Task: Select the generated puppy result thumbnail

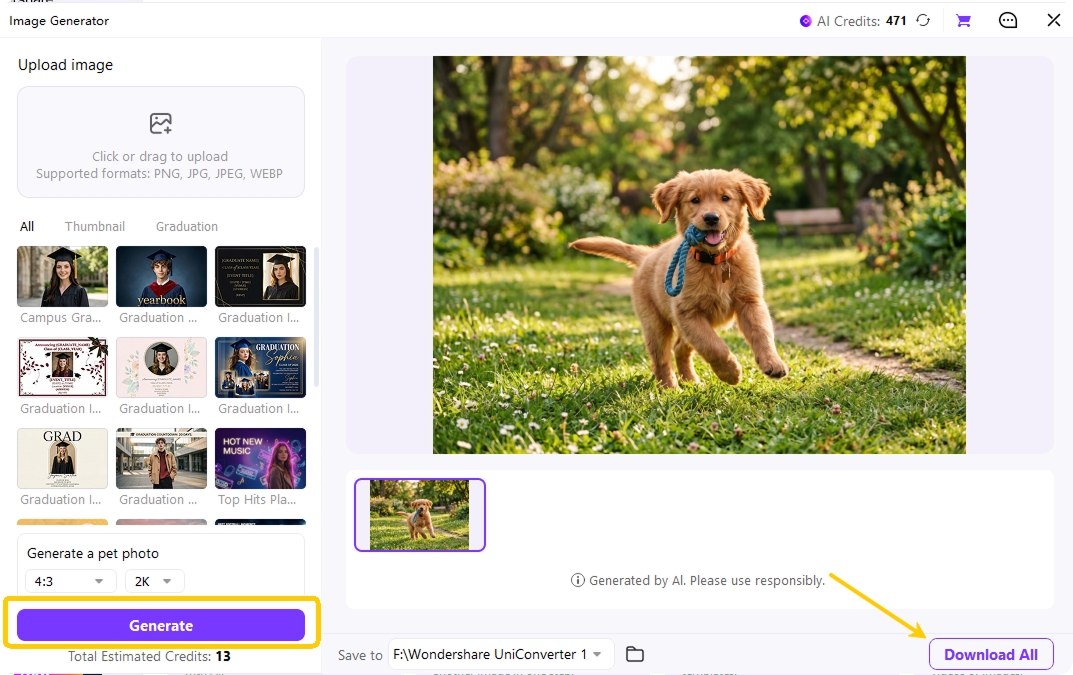Action: pyautogui.click(x=419, y=515)
